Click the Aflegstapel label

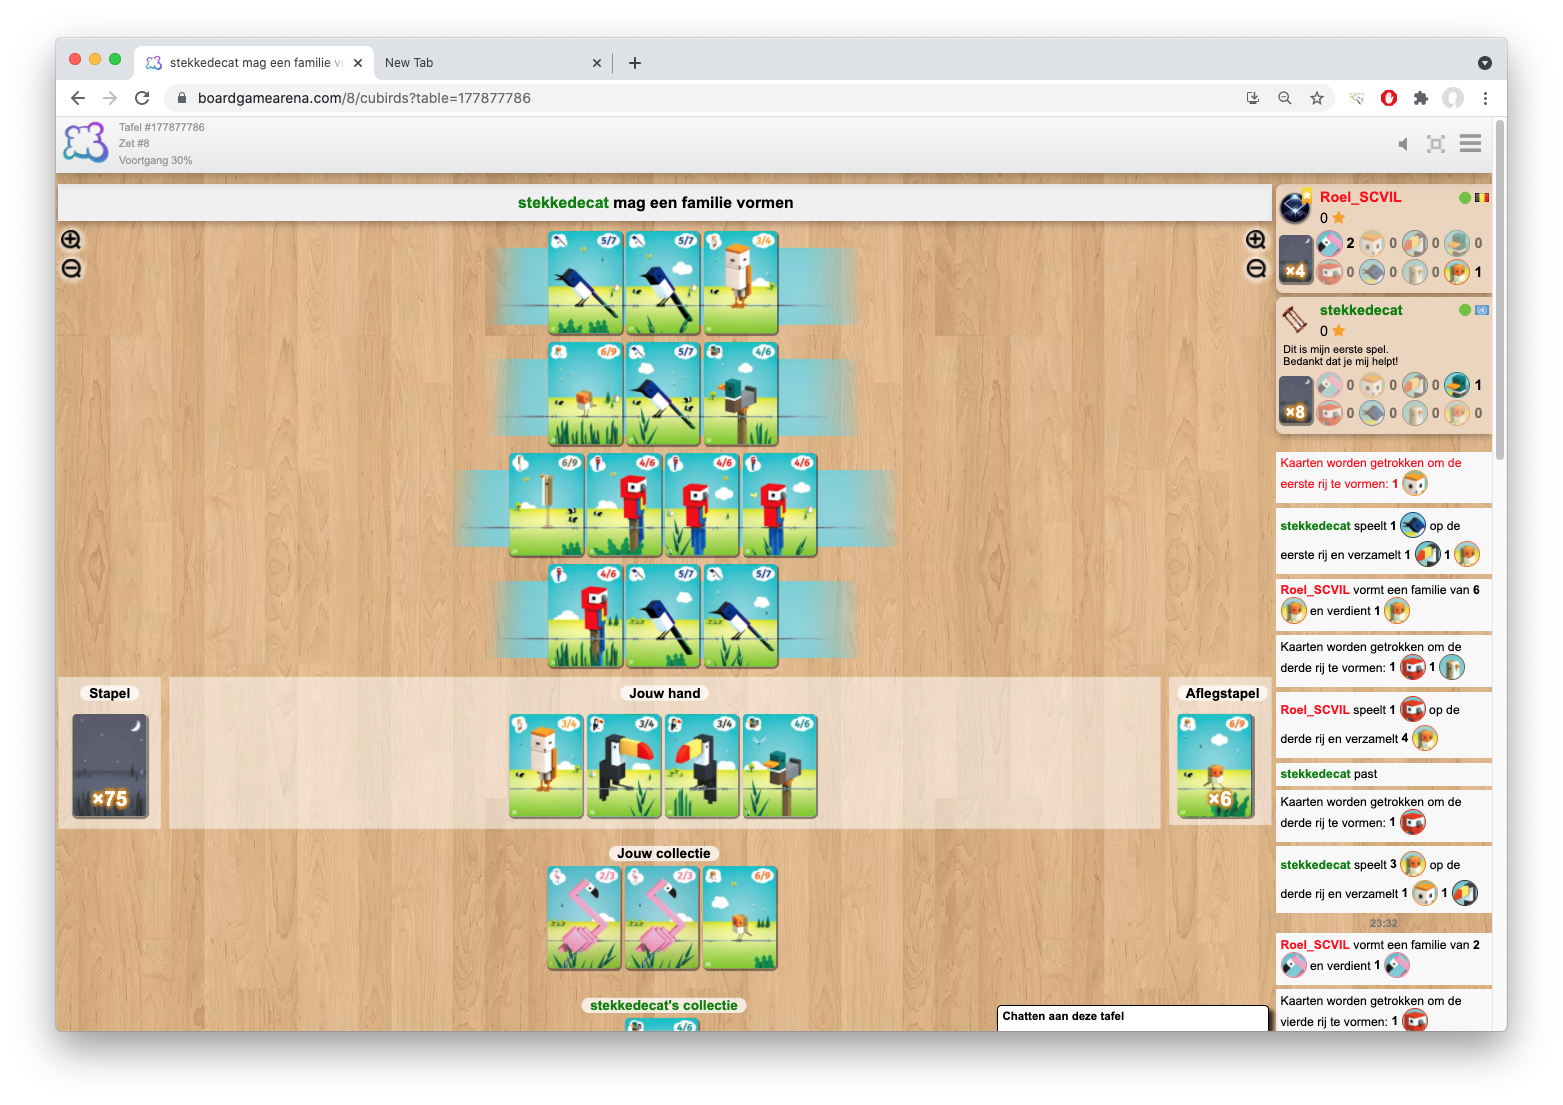(x=1223, y=693)
